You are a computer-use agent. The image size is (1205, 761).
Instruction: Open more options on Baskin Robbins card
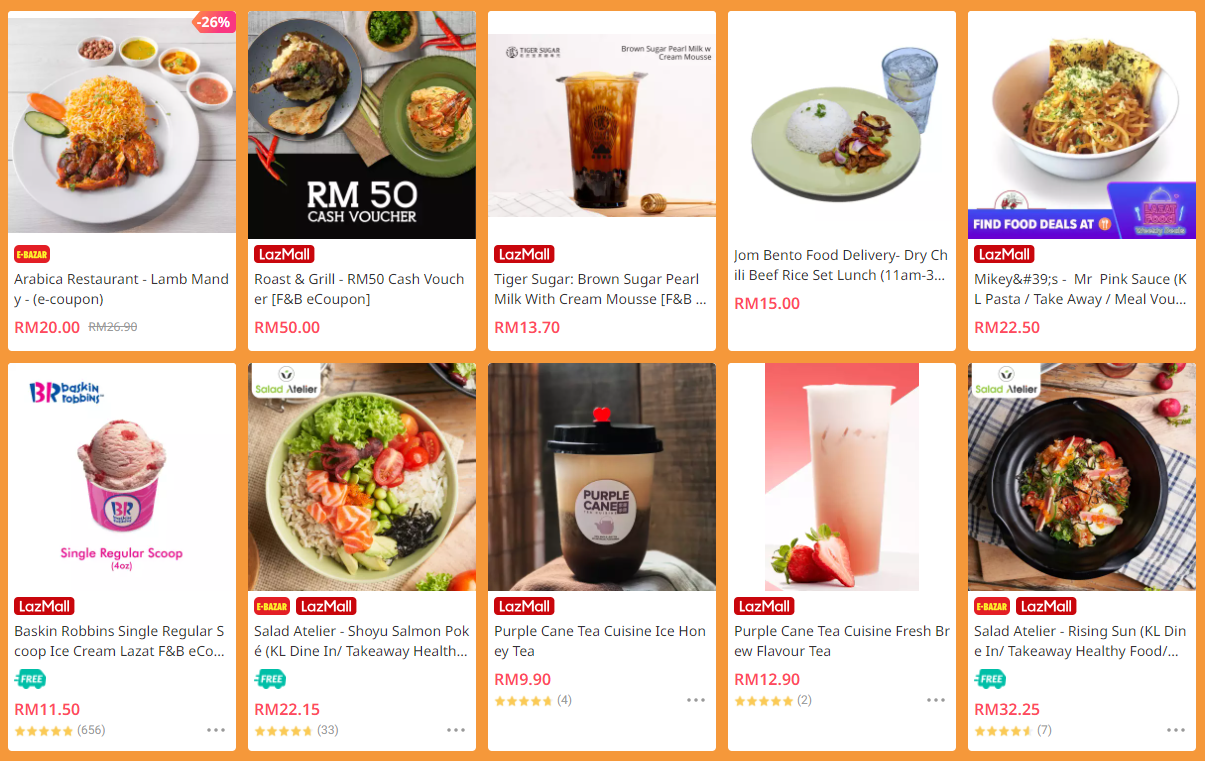pos(216,730)
